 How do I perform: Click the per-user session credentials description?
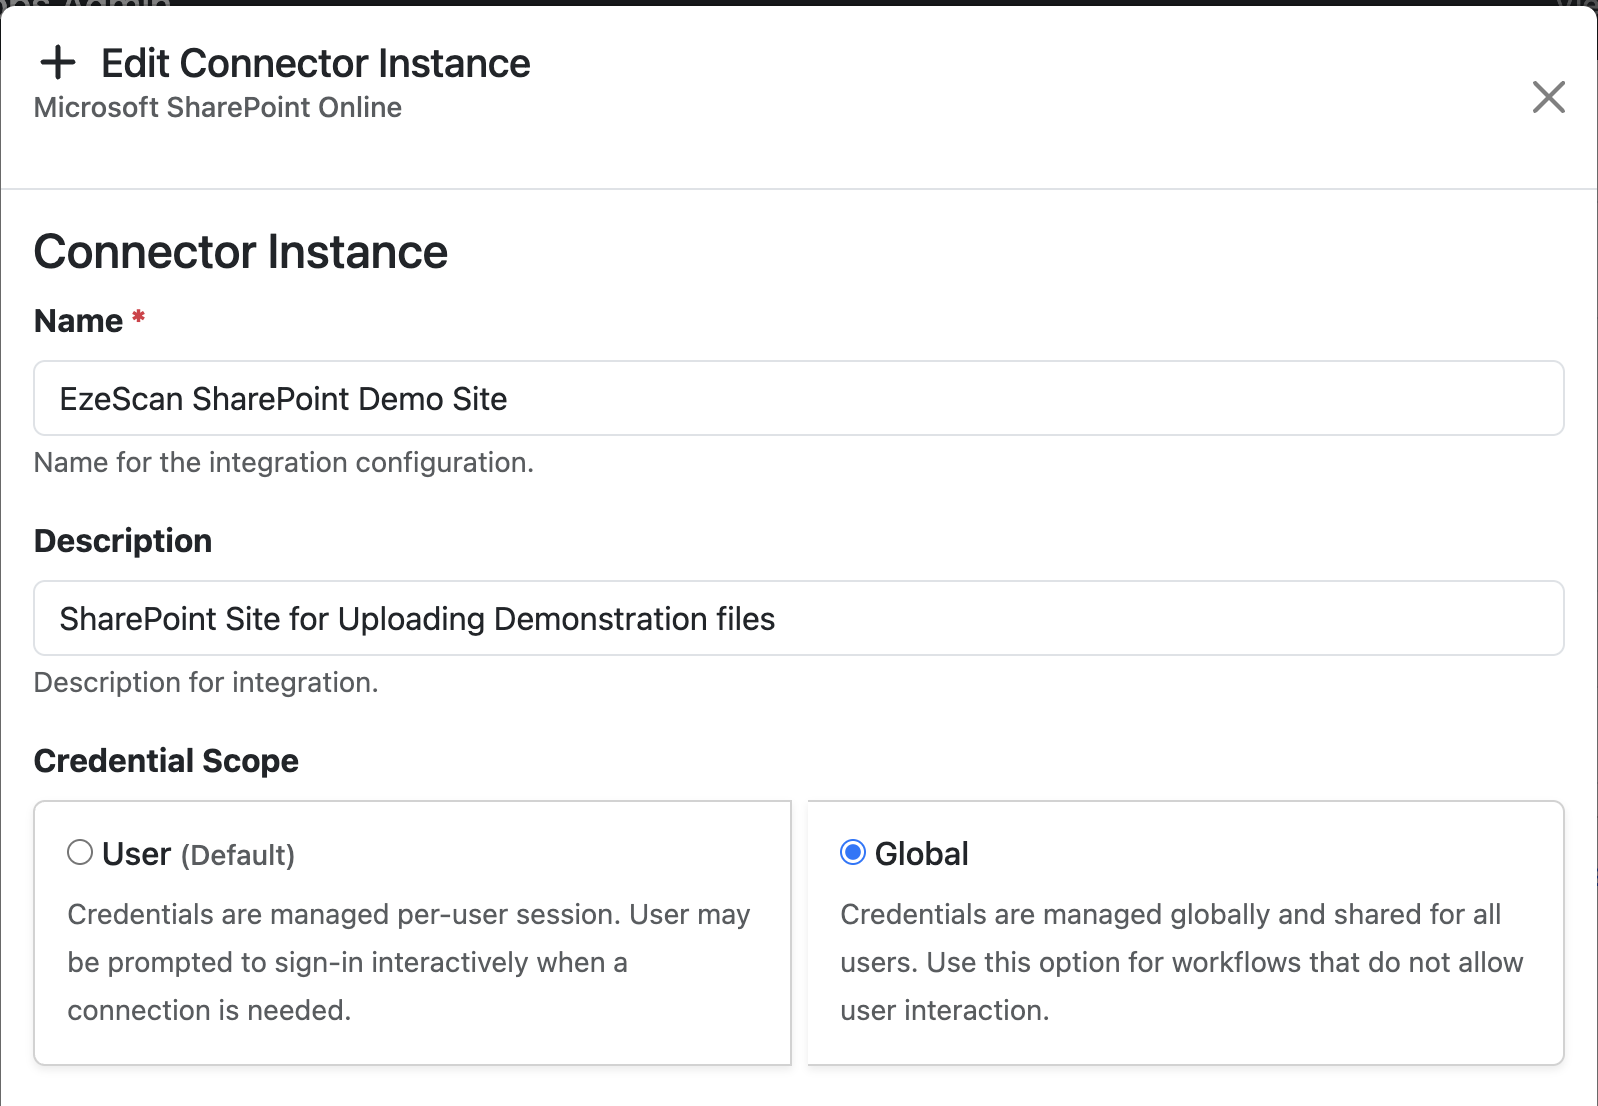pos(409,962)
